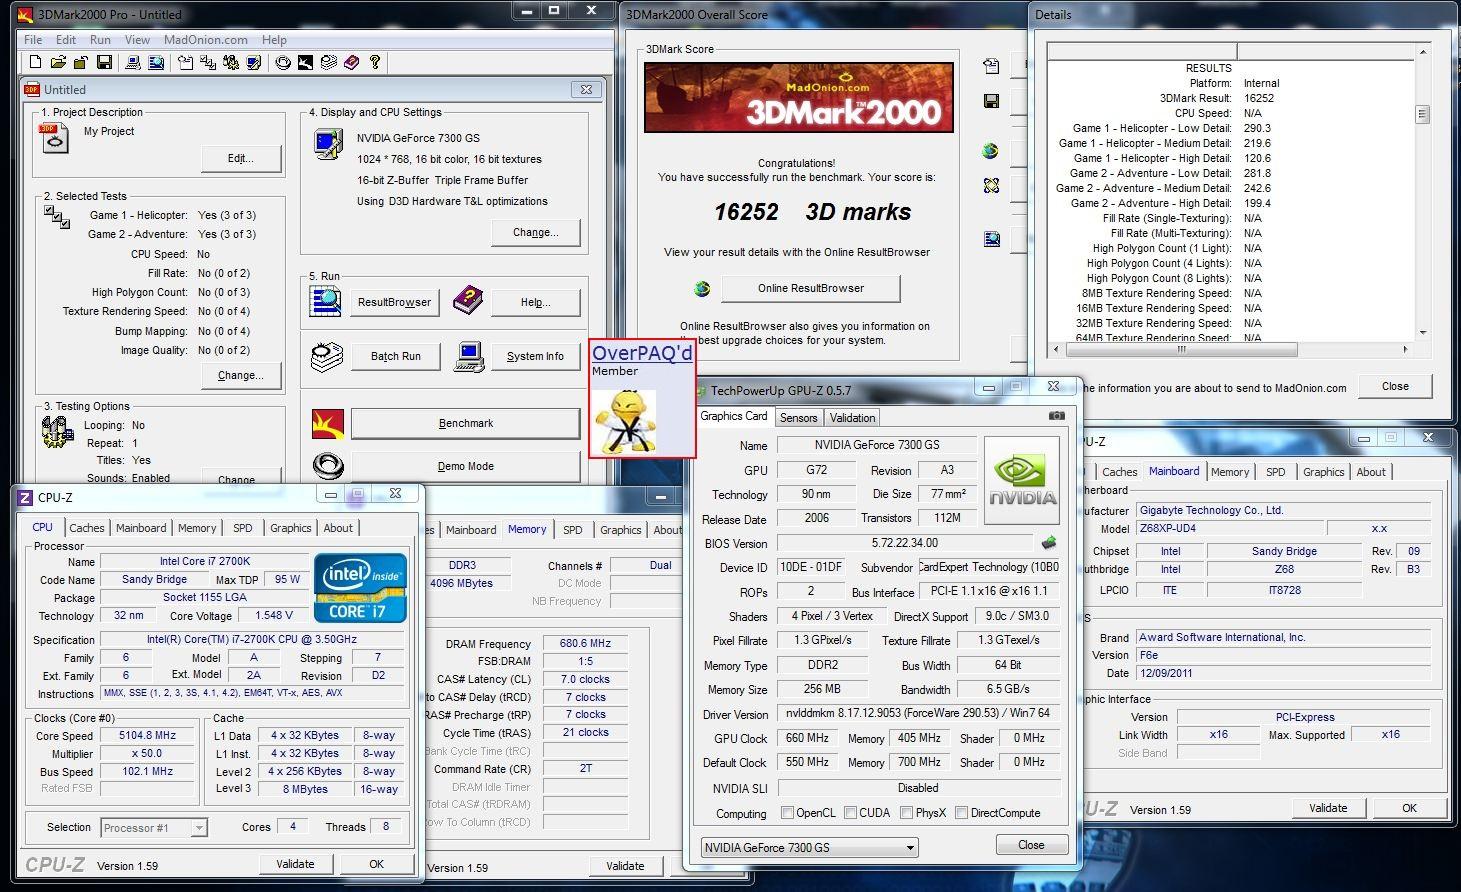Click the Selected Tests checklist toolbar icon
This screenshot has width=1461, height=892.
[208, 62]
